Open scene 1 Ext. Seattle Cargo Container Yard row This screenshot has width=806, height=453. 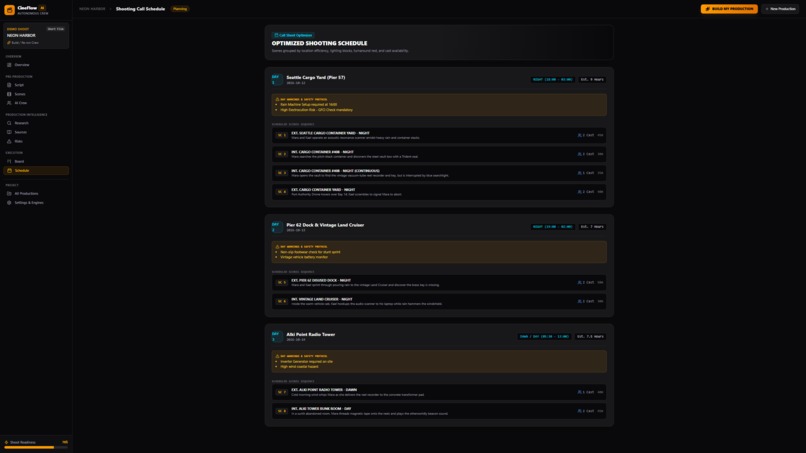point(439,135)
